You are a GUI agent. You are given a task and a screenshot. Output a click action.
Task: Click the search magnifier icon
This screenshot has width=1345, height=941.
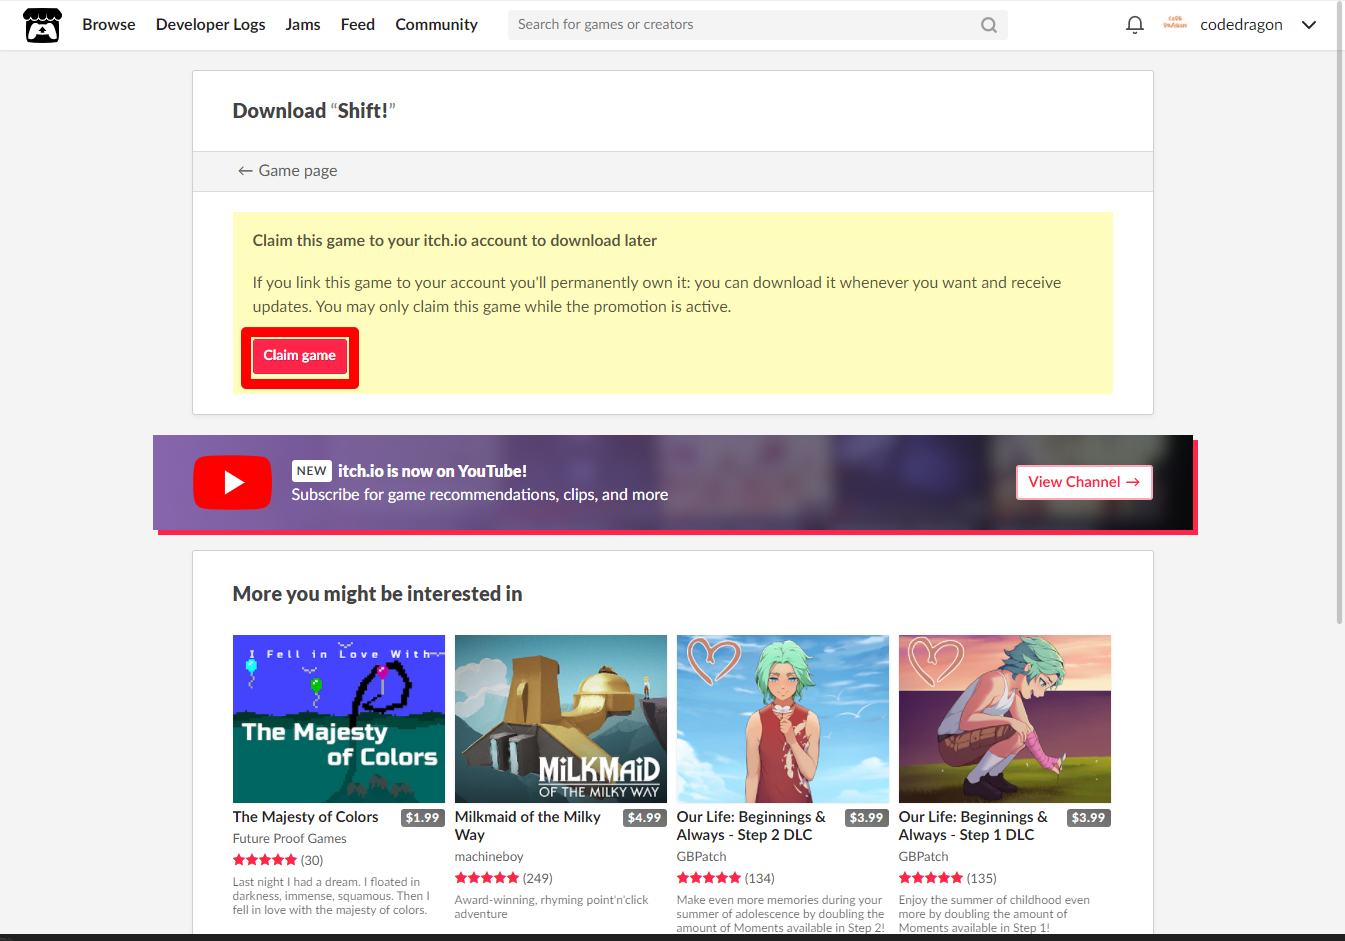(989, 25)
